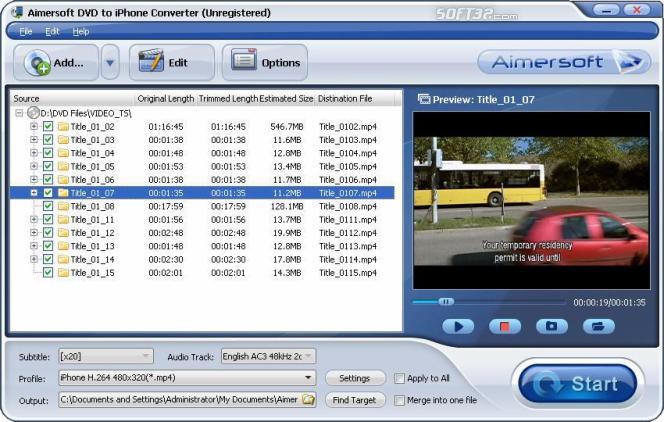Screen dimensions: 664x422
Task: Close the converter window
Action: [636, 10]
